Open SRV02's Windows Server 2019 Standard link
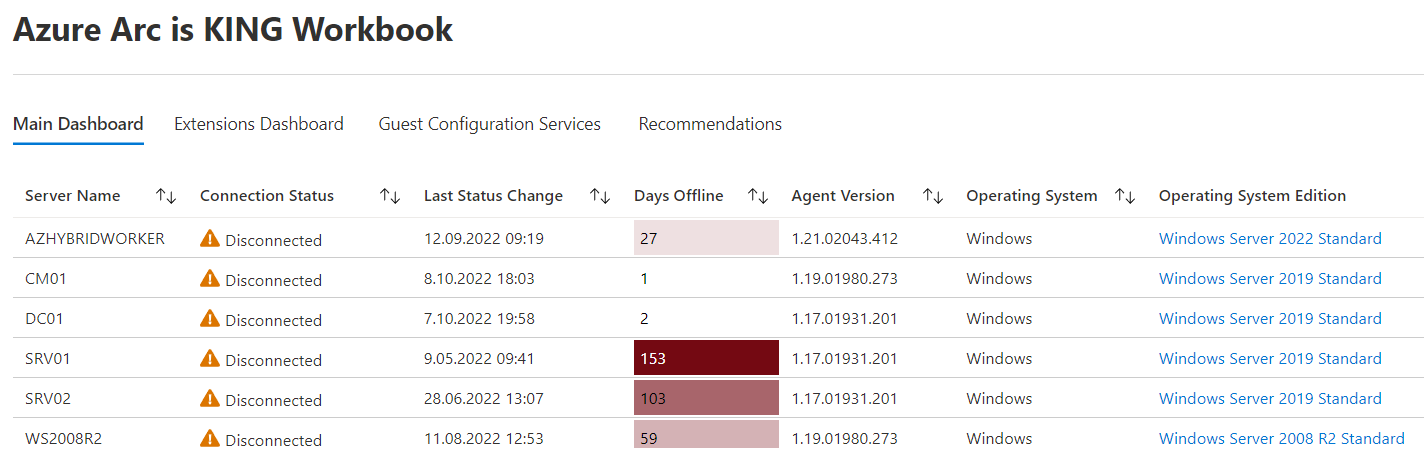This screenshot has width=1424, height=458. [1270, 399]
